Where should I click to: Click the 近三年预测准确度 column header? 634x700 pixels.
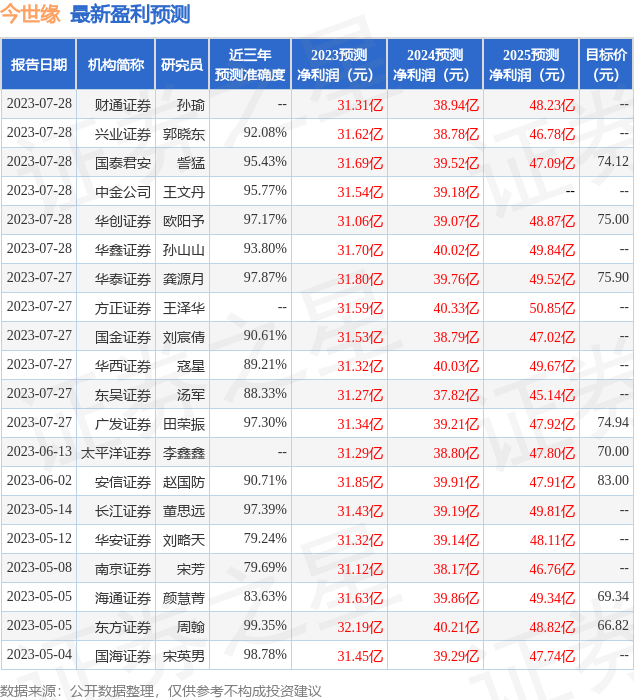tap(250, 64)
